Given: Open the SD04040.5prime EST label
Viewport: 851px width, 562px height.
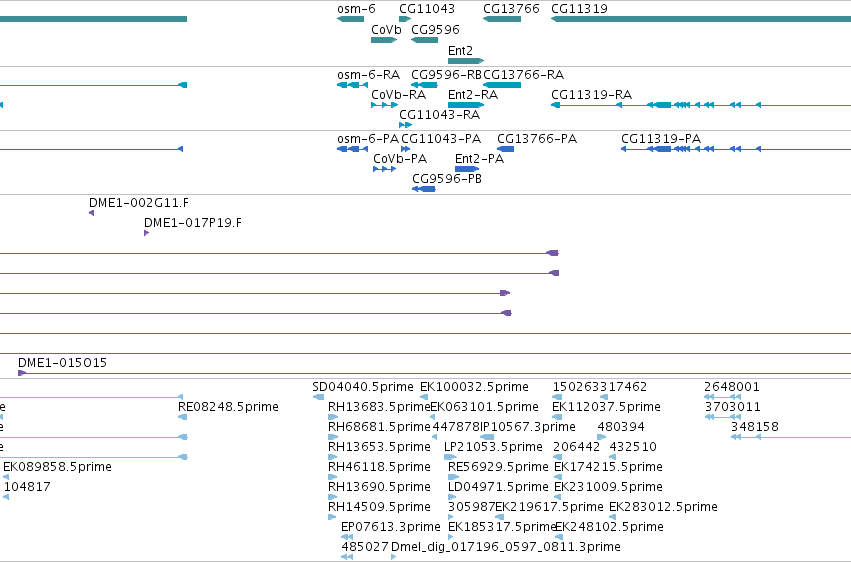Looking at the screenshot, I should [x=363, y=387].
